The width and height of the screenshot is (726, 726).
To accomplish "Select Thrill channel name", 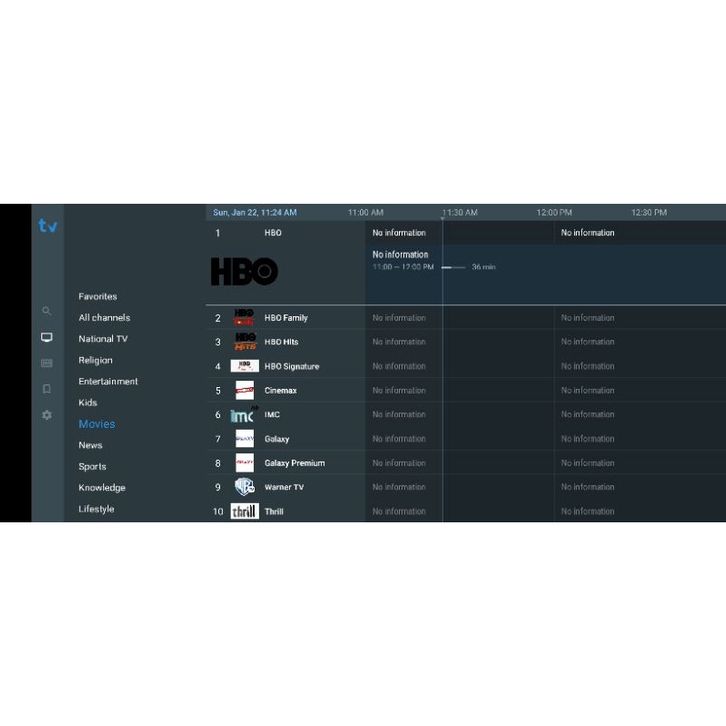I will [x=274, y=512].
